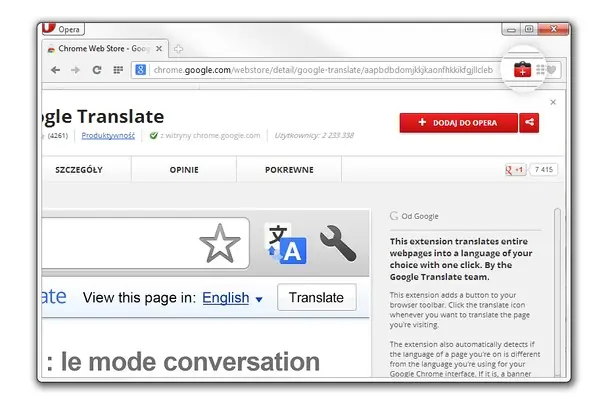Viewport: 612px width, 408px height.
Task: Click the Google +1 button
Action: coord(515,170)
